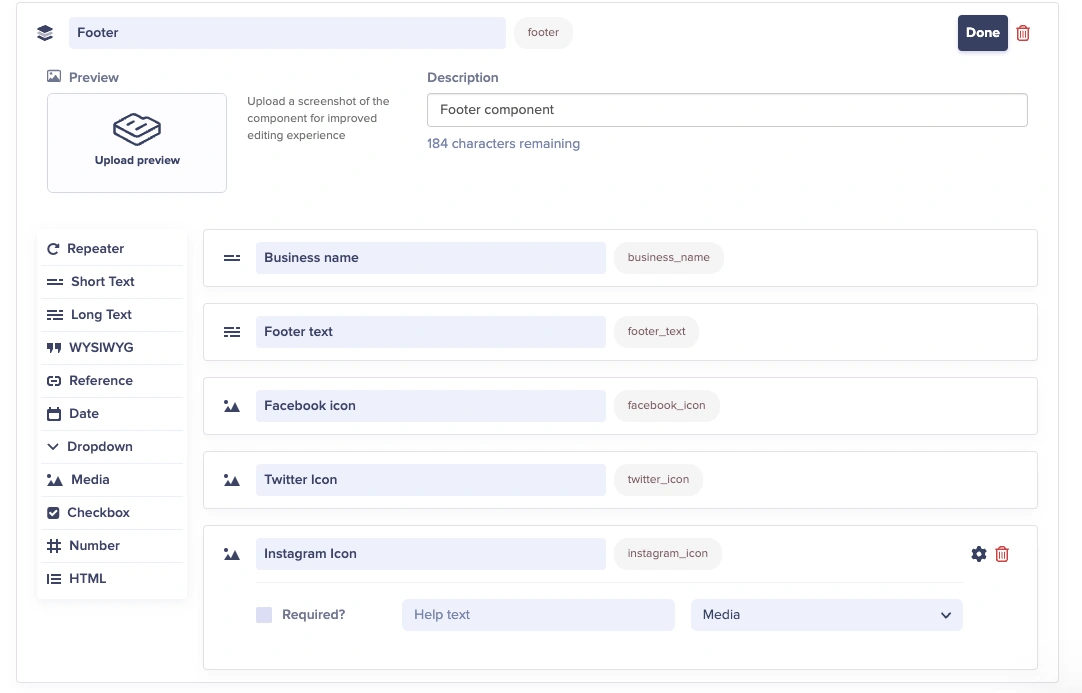Click the red trash icon beside Done
Screen dimensions: 1082x693
coord(1023,33)
